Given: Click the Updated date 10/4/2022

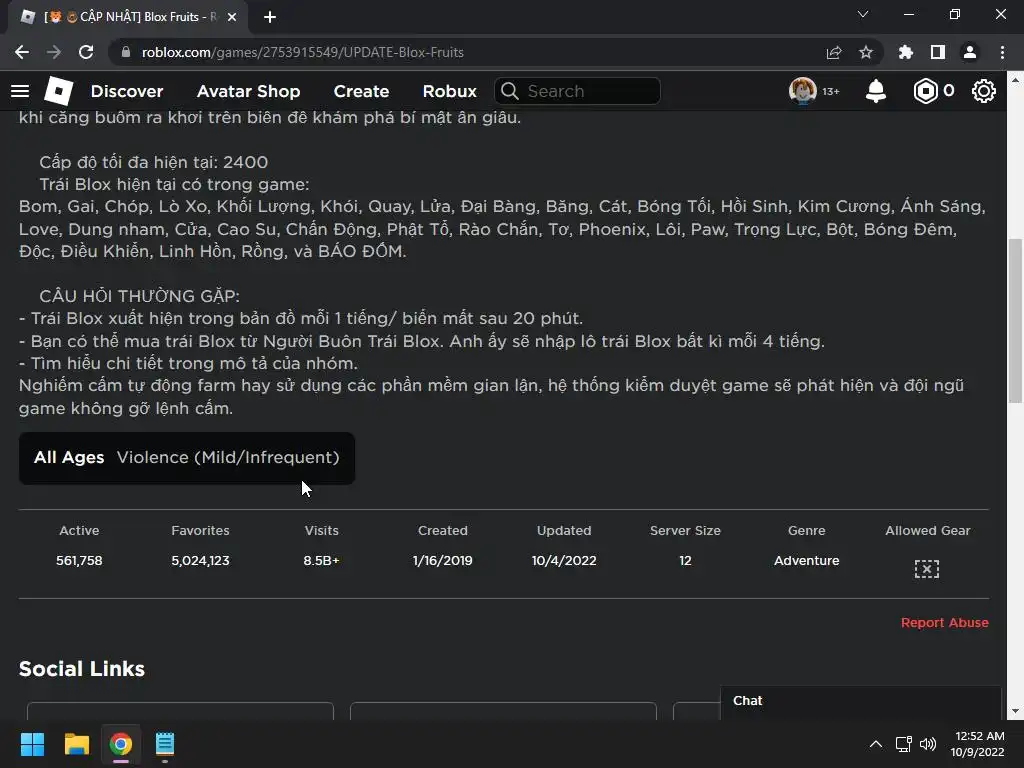Looking at the screenshot, I should click(564, 560).
